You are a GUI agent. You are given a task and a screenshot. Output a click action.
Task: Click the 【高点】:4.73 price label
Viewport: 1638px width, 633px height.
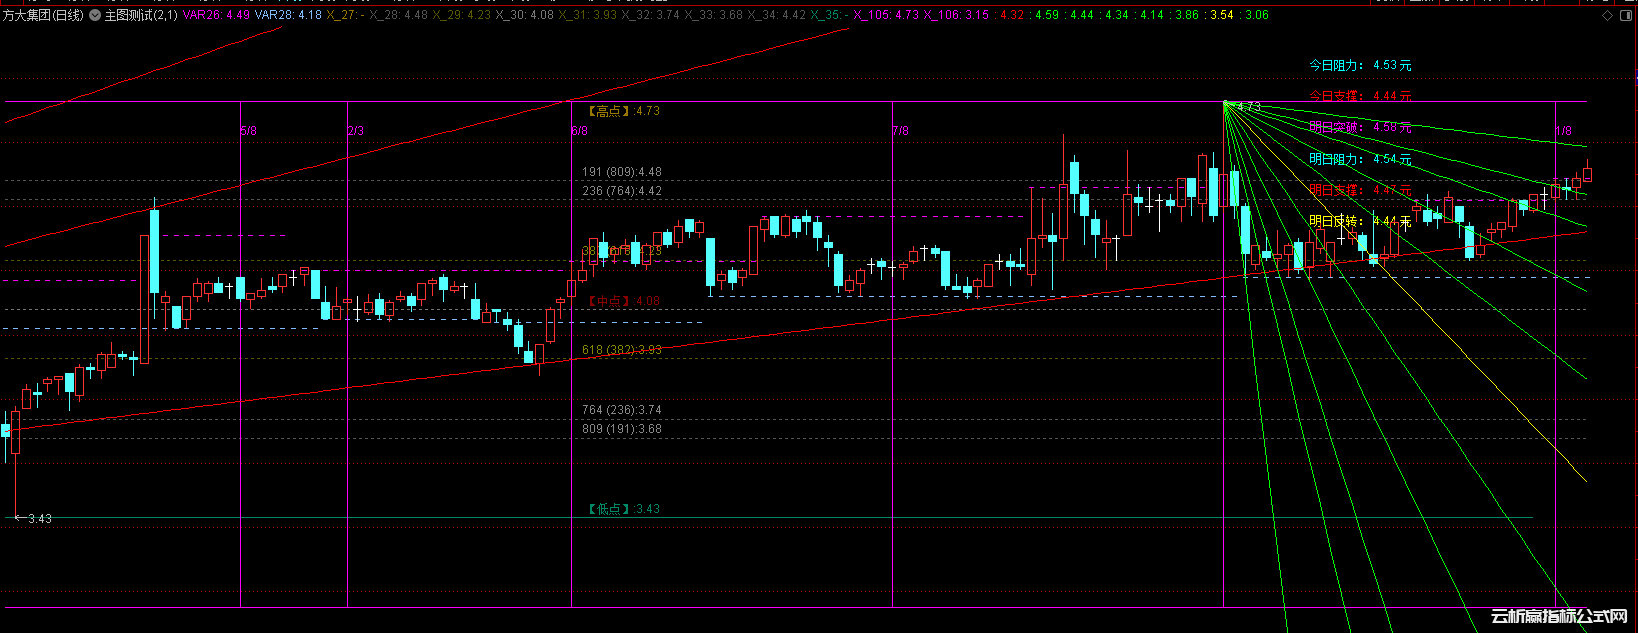(623, 111)
